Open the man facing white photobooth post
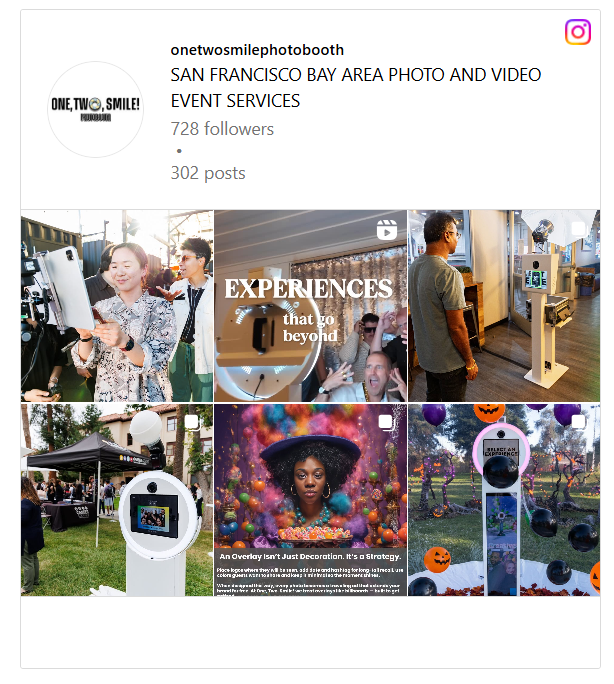This screenshot has width=614, height=684. (504, 306)
